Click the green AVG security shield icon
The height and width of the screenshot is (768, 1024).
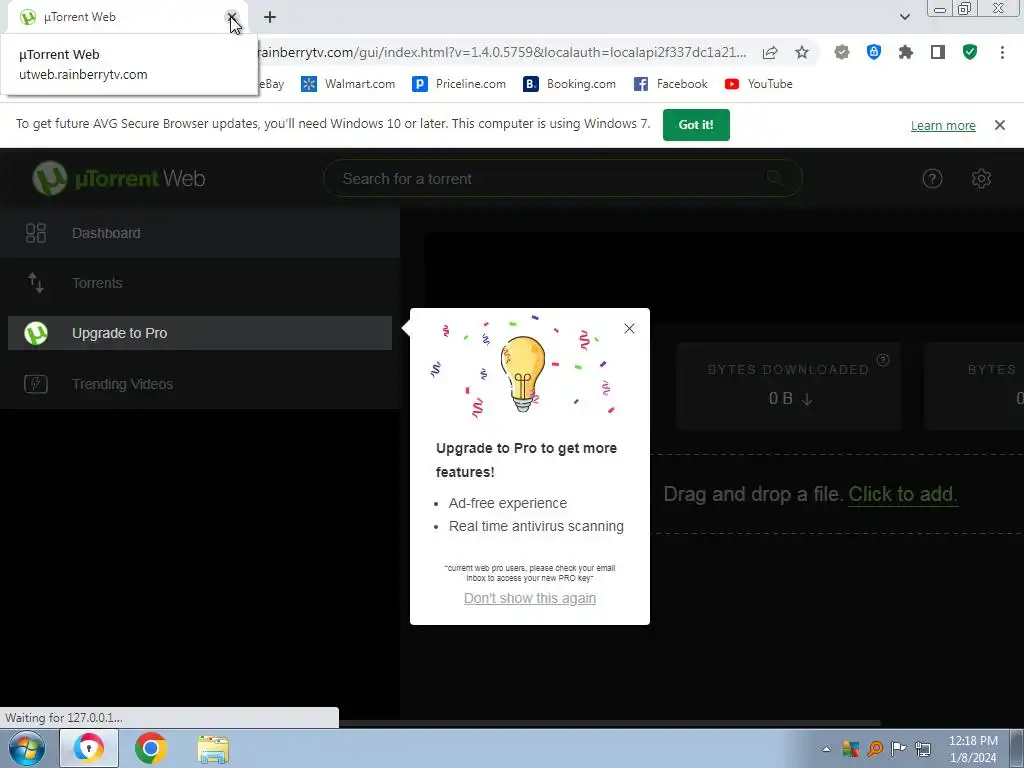tap(970, 52)
